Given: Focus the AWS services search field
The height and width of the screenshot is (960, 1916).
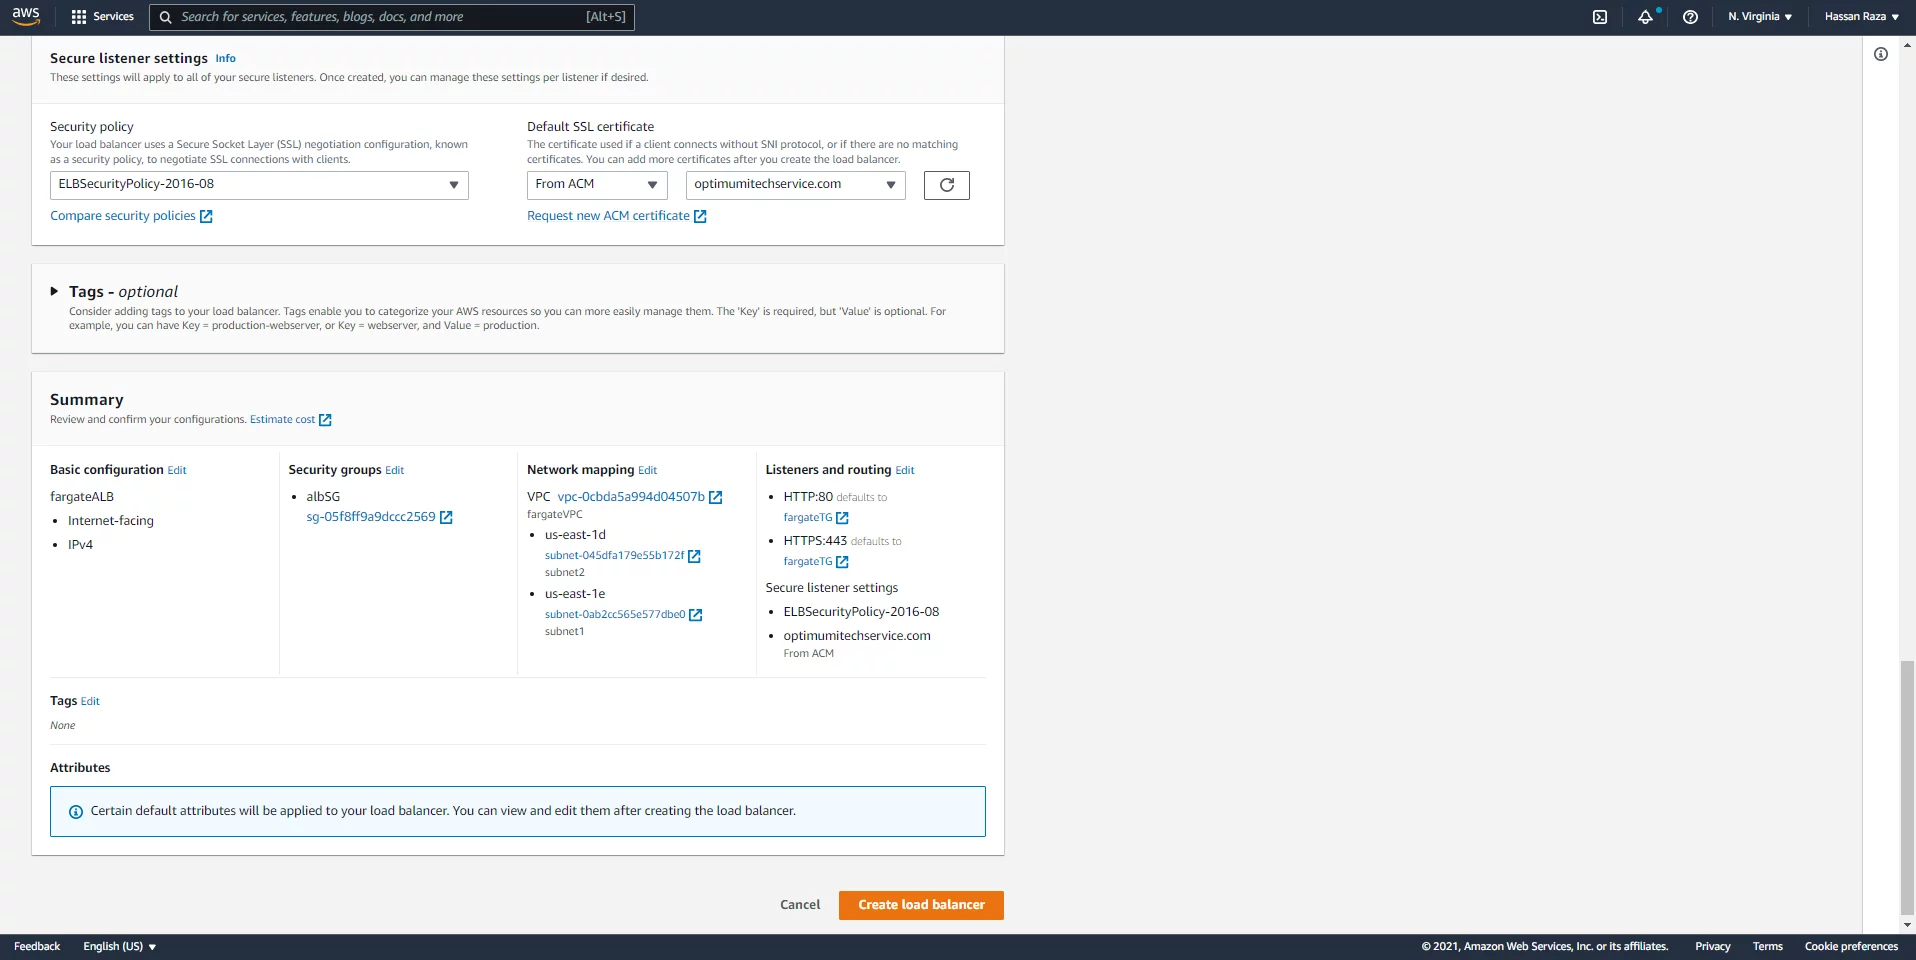Looking at the screenshot, I should point(392,17).
